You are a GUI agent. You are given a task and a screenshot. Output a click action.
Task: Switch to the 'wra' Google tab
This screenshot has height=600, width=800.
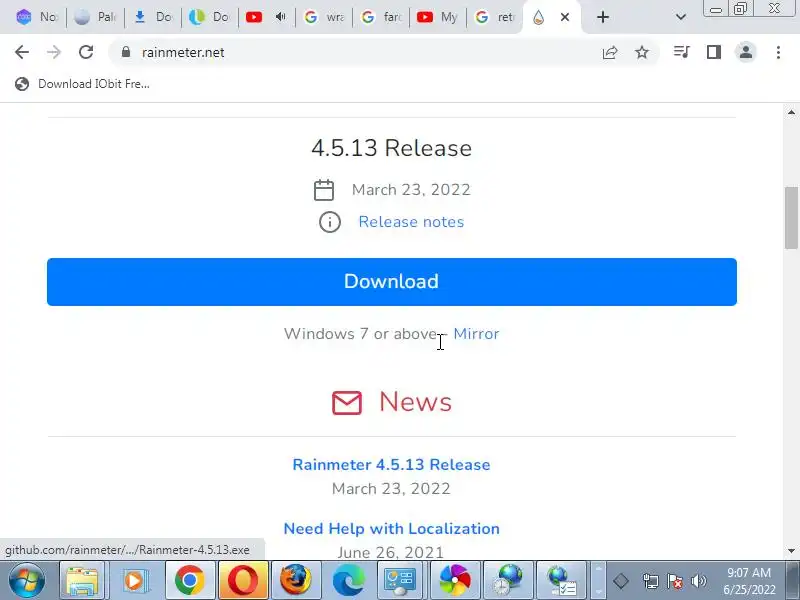click(324, 17)
